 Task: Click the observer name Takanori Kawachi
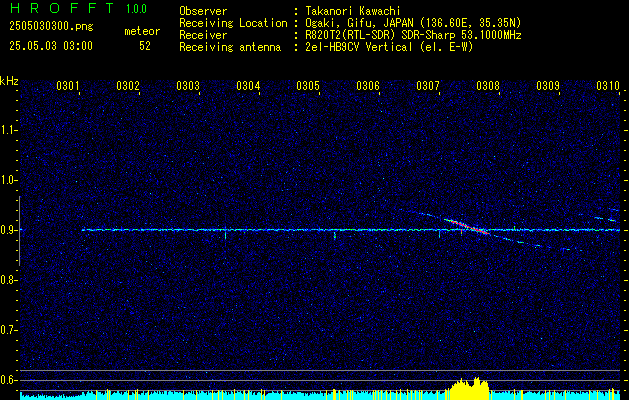coord(353,11)
